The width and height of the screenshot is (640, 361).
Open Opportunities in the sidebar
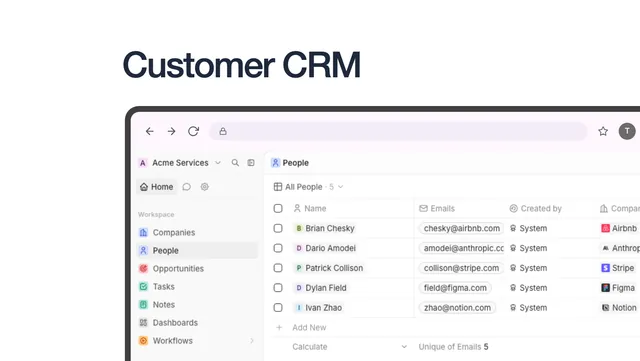[198, 268]
